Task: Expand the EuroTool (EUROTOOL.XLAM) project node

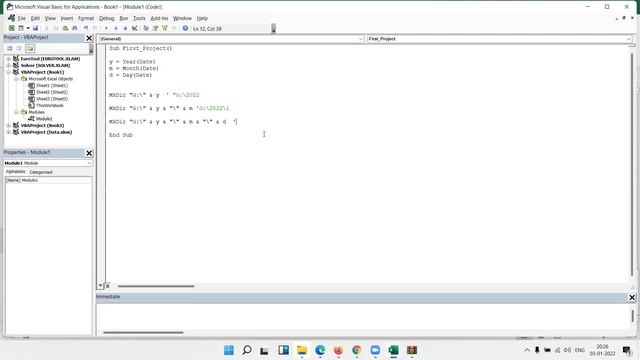Action: [x=9, y=59]
